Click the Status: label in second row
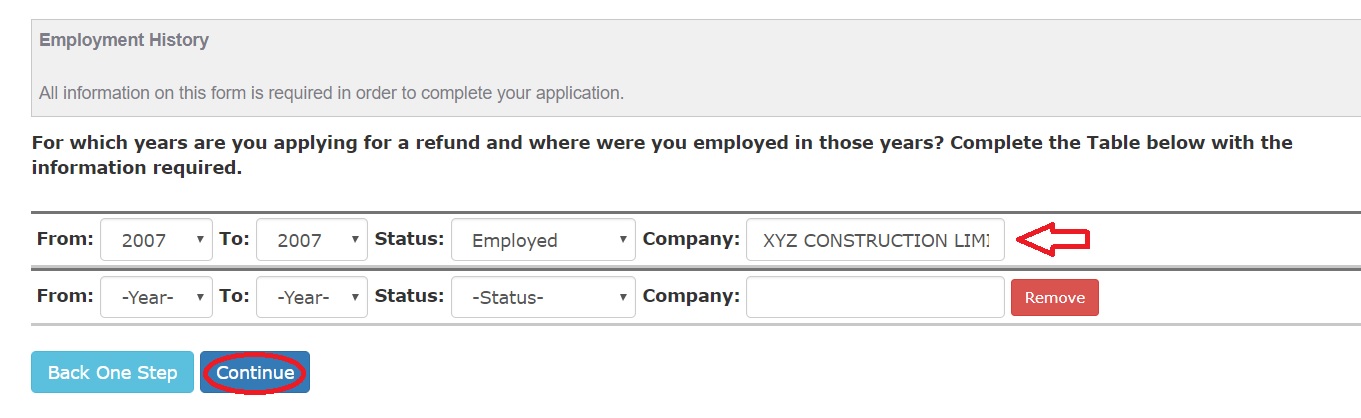Viewport: 1361px width, 418px height. tap(409, 296)
